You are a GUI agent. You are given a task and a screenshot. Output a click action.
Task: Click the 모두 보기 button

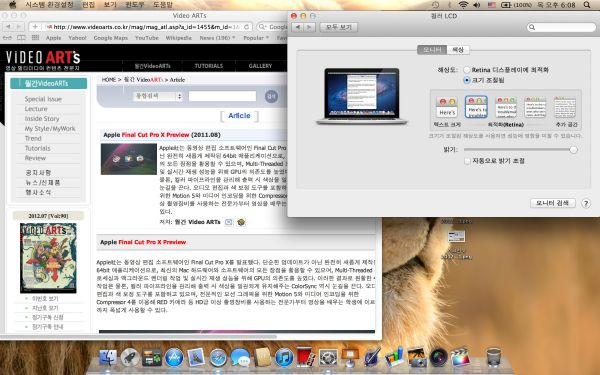339,28
